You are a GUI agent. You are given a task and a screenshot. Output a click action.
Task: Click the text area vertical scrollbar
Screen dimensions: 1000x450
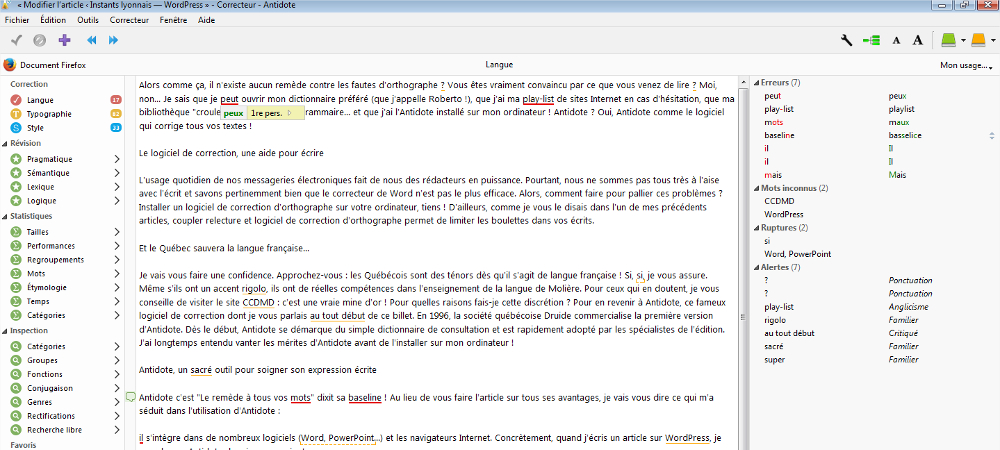tap(743, 263)
